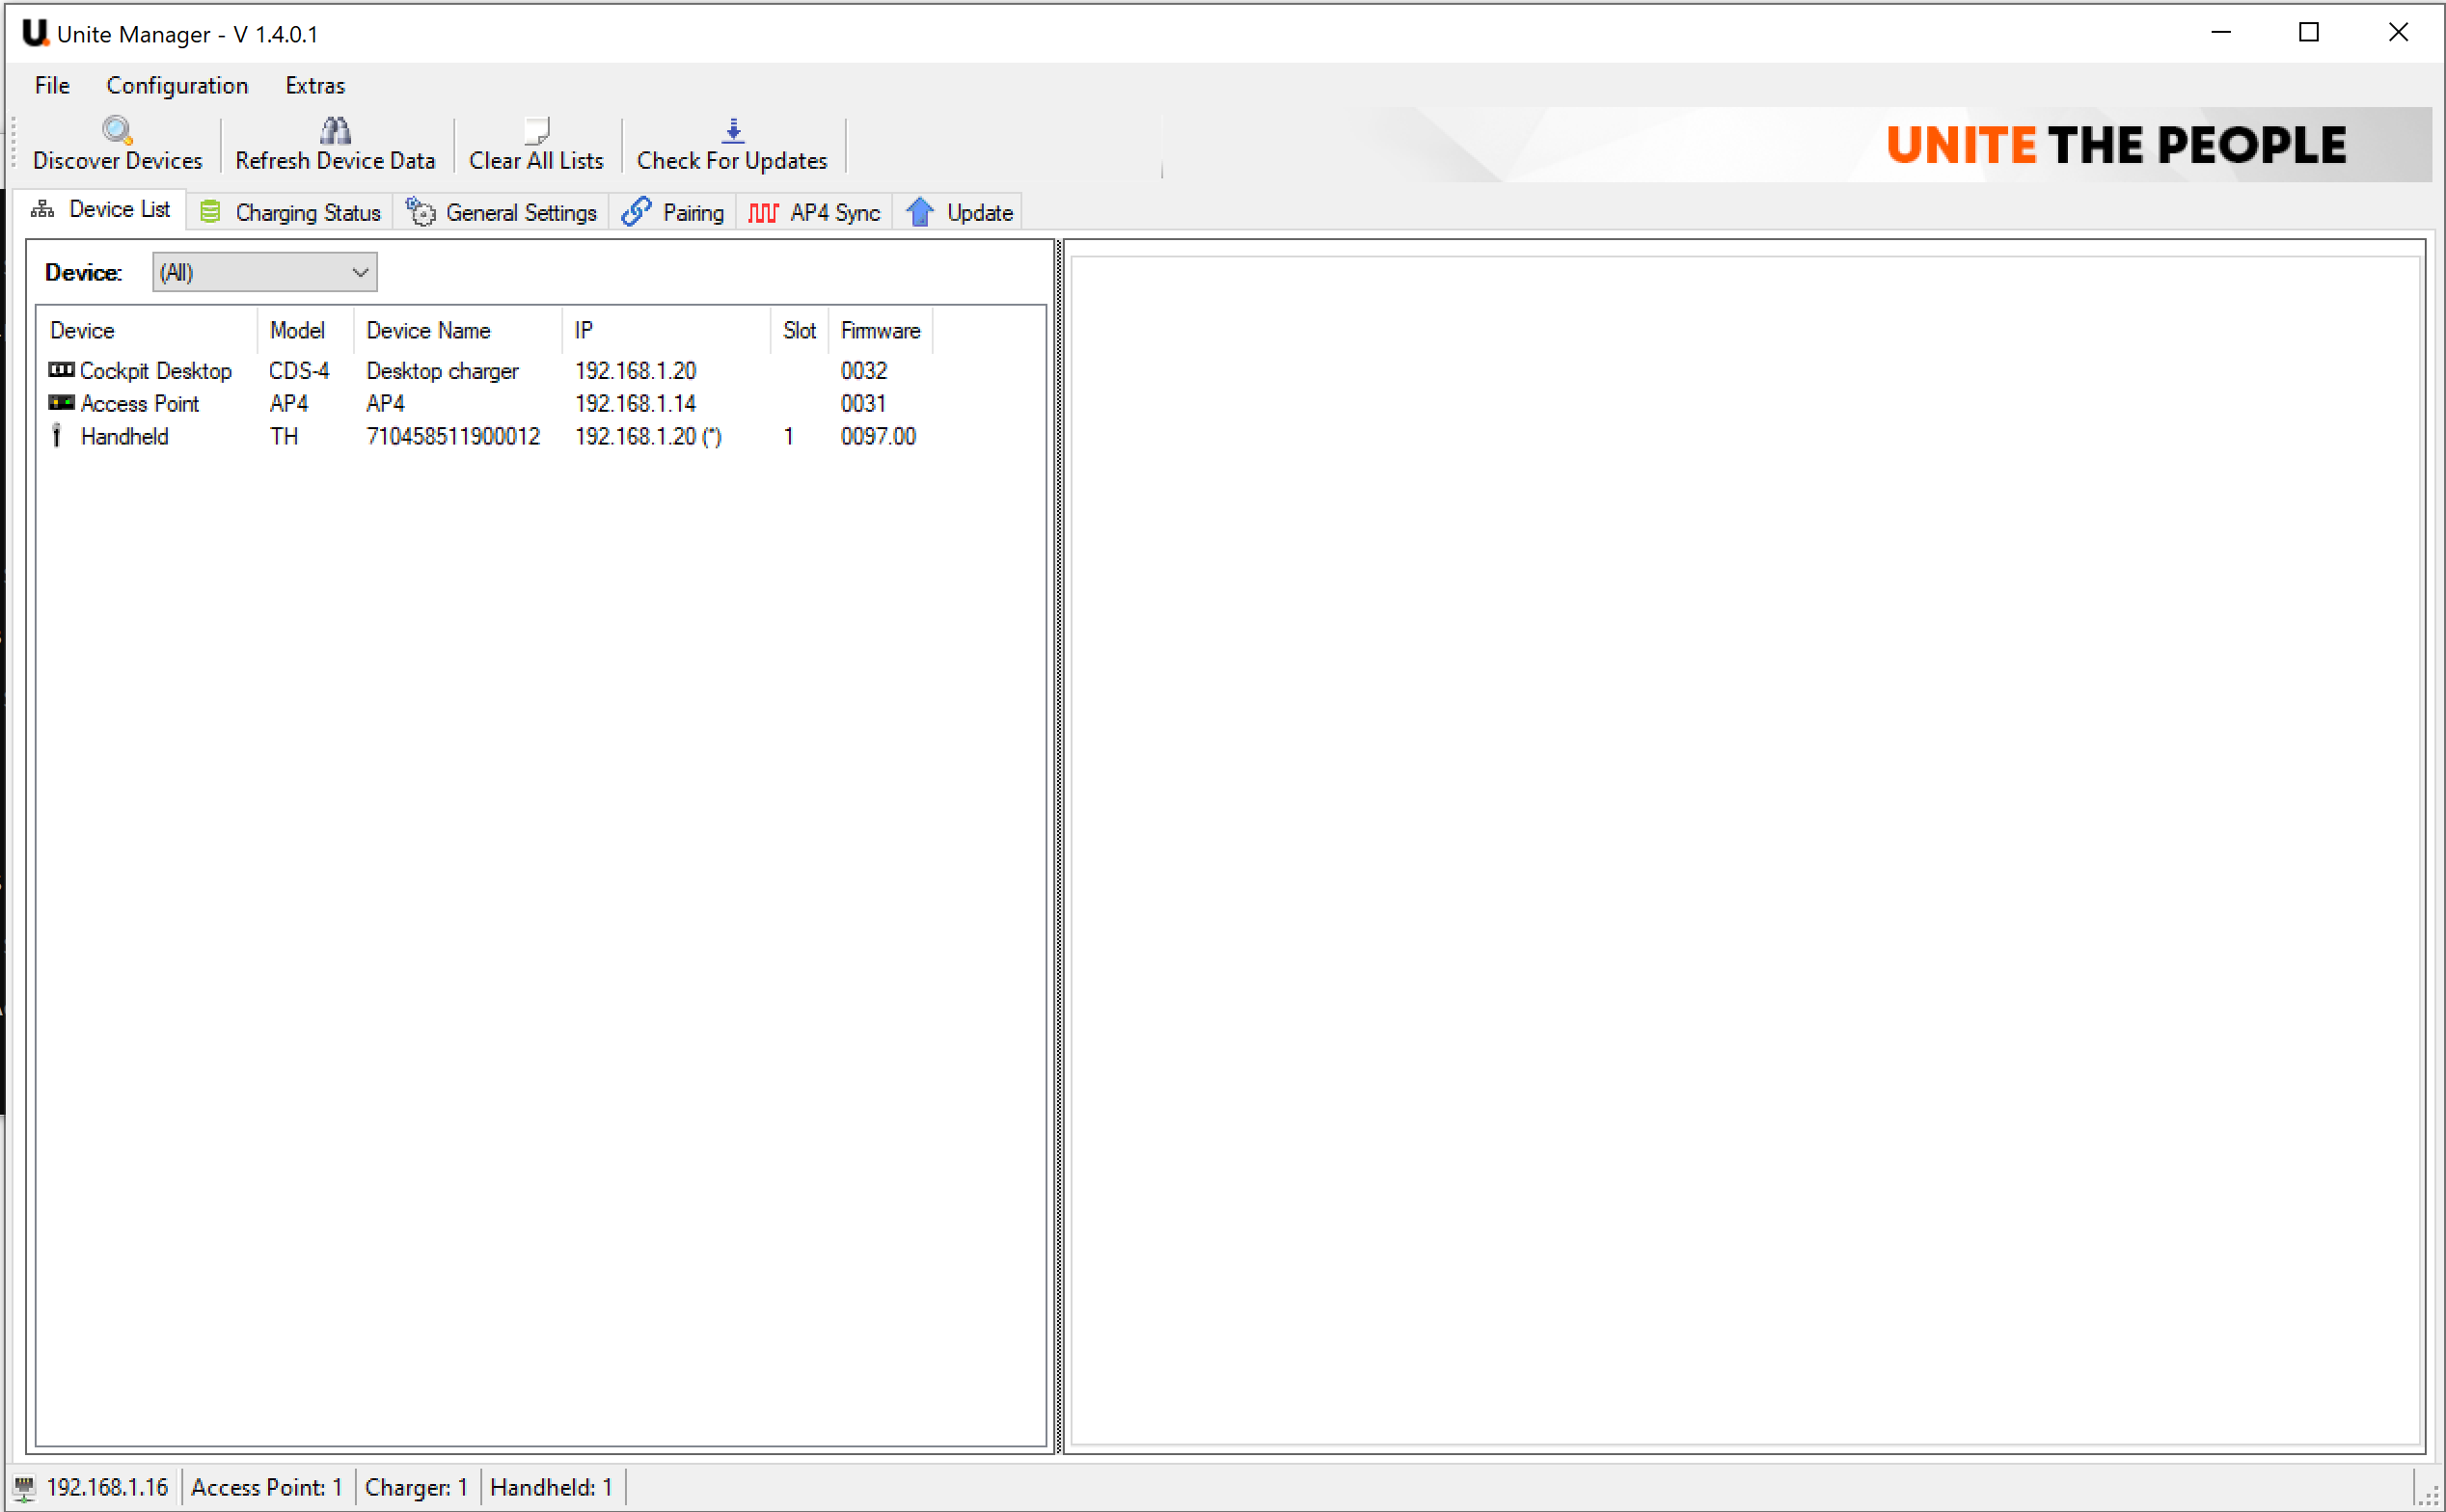Image resolution: width=2446 pixels, height=1512 pixels.
Task: Select the Access Point AP4 row
Action: pos(140,404)
